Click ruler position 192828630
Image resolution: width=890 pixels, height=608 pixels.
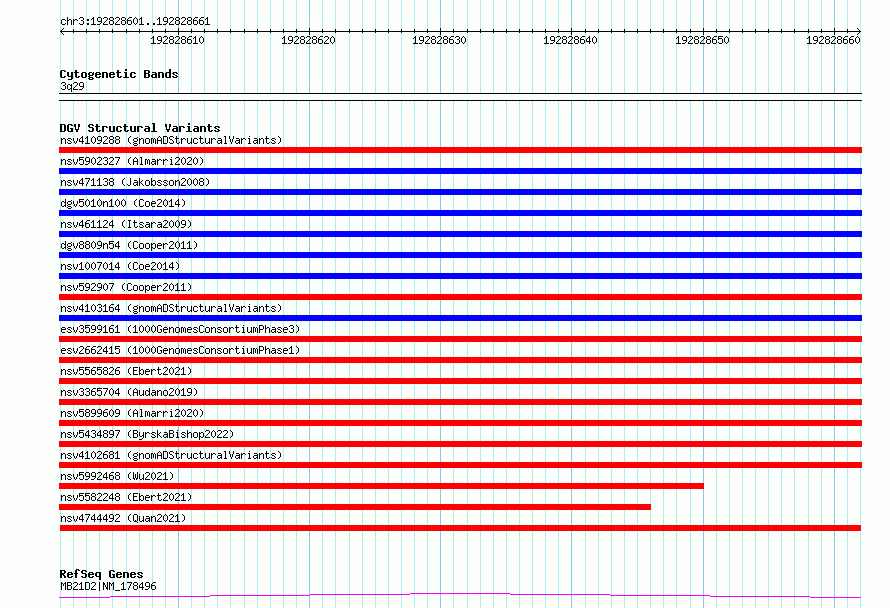[439, 40]
